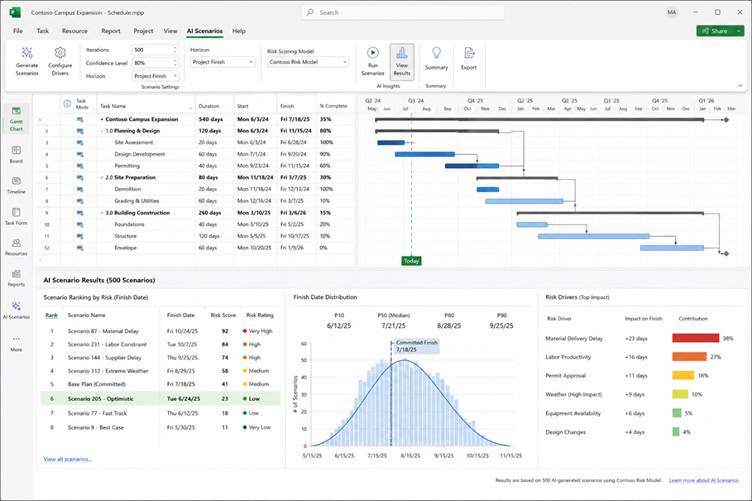
Task: Open the View ribbon tab
Action: (170, 31)
